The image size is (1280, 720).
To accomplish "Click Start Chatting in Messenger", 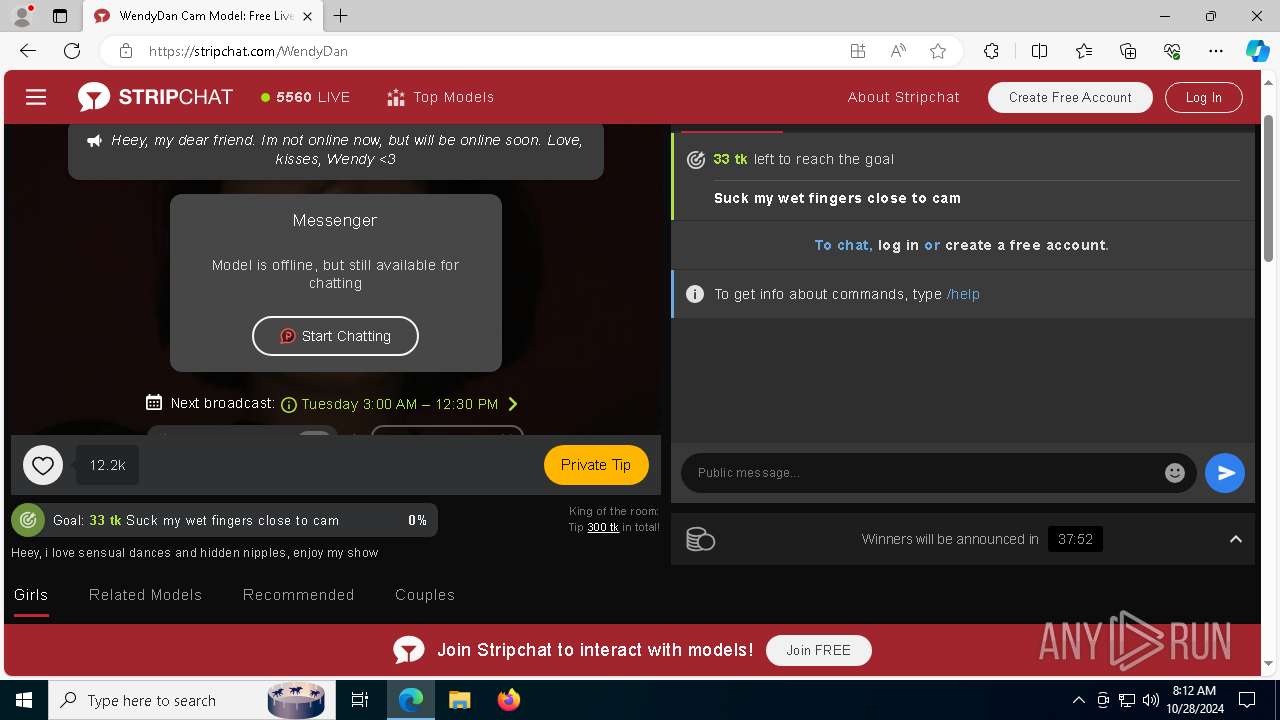I will pyautogui.click(x=335, y=336).
